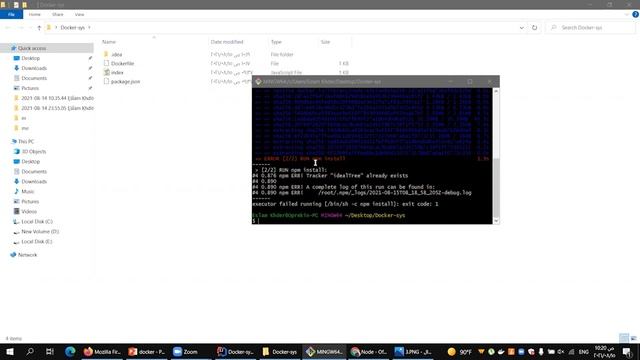
Task: Sort files by Date modified column
Action: click(227, 42)
